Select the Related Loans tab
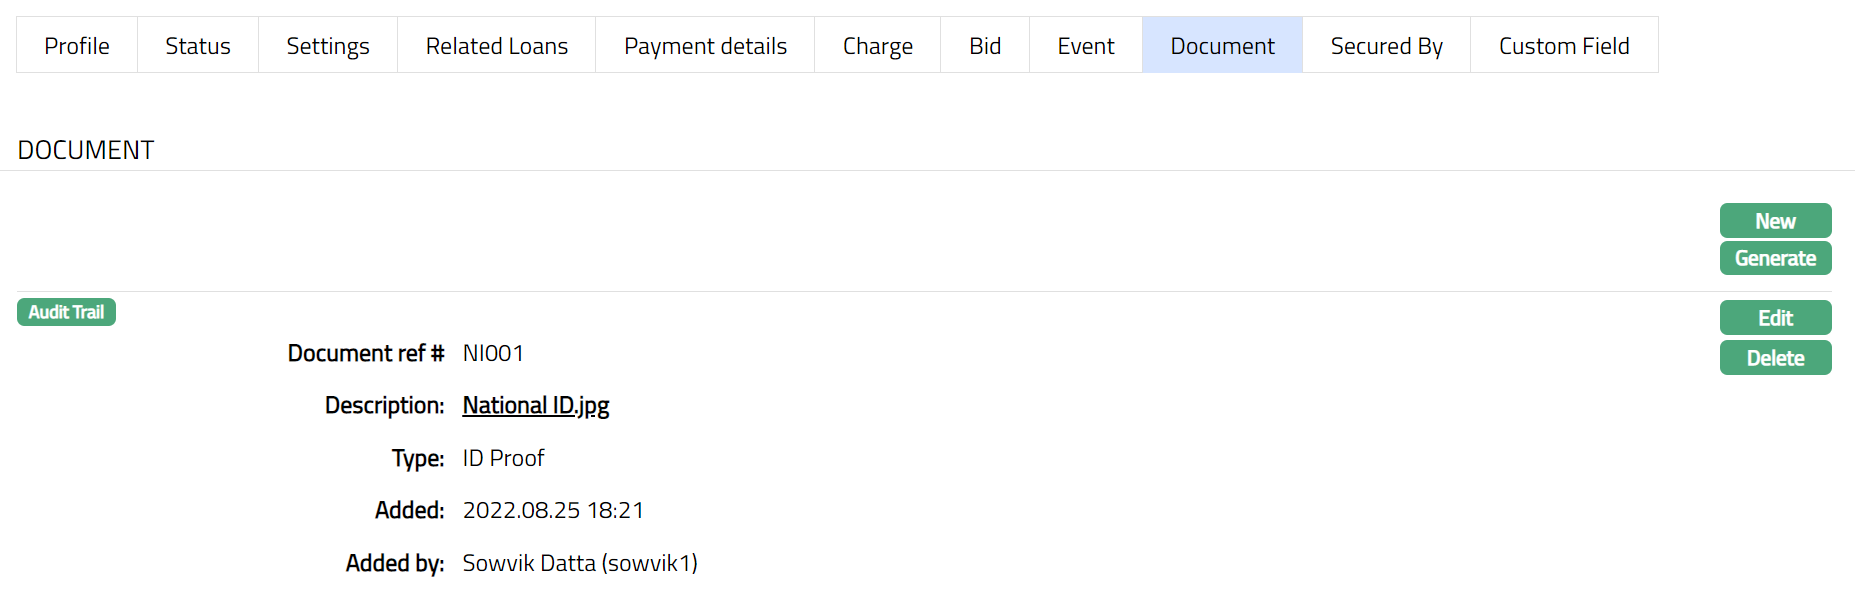 pyautogui.click(x=496, y=46)
